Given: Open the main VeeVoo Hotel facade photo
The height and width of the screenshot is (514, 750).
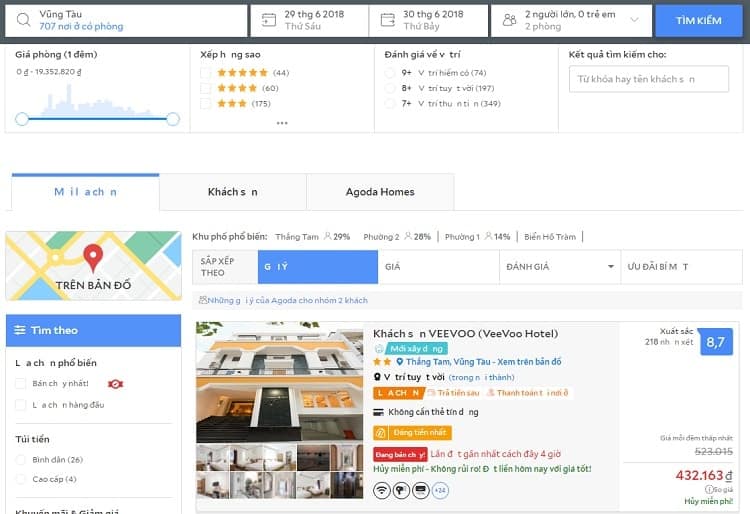Looking at the screenshot, I should (279, 383).
